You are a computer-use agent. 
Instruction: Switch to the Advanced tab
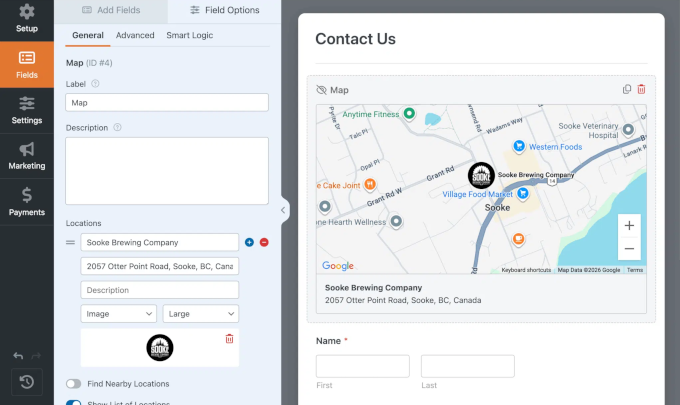coord(135,35)
